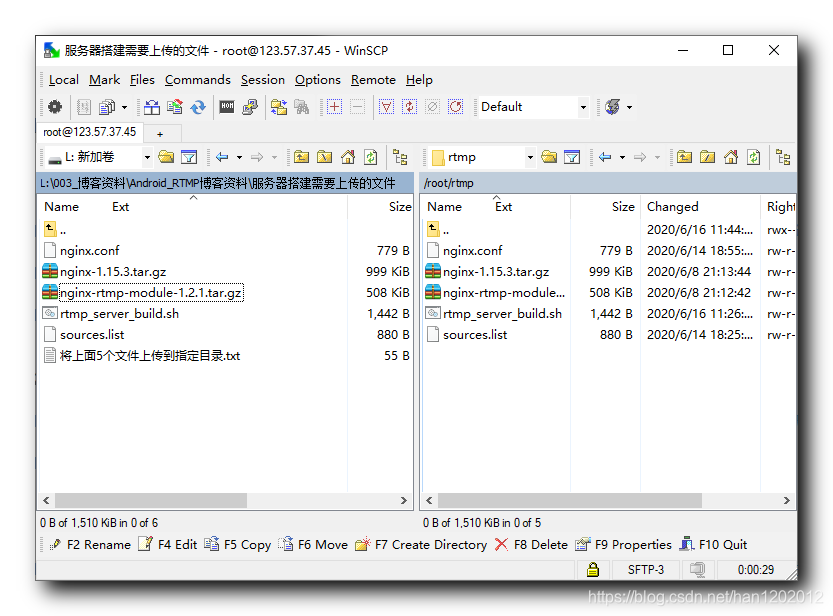The image size is (833, 616).
Task: Open a new session with the + tab
Action: (160, 134)
